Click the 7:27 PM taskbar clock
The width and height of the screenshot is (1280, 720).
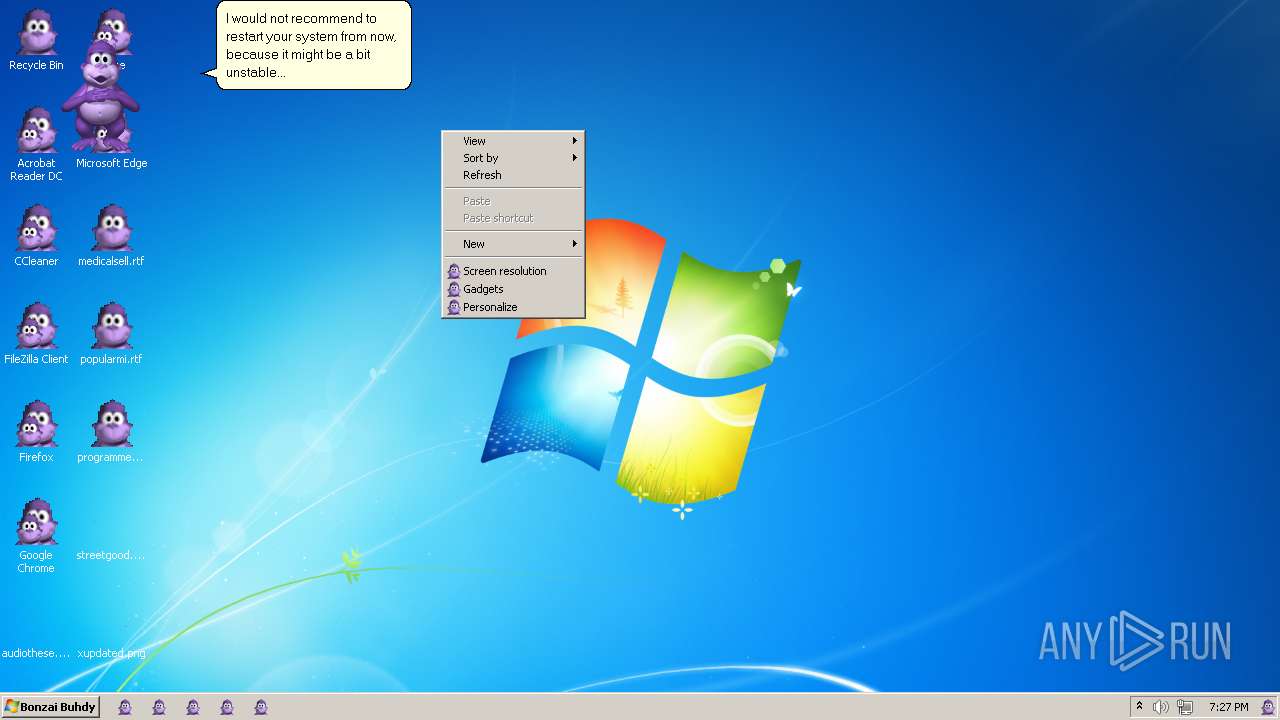click(1228, 707)
